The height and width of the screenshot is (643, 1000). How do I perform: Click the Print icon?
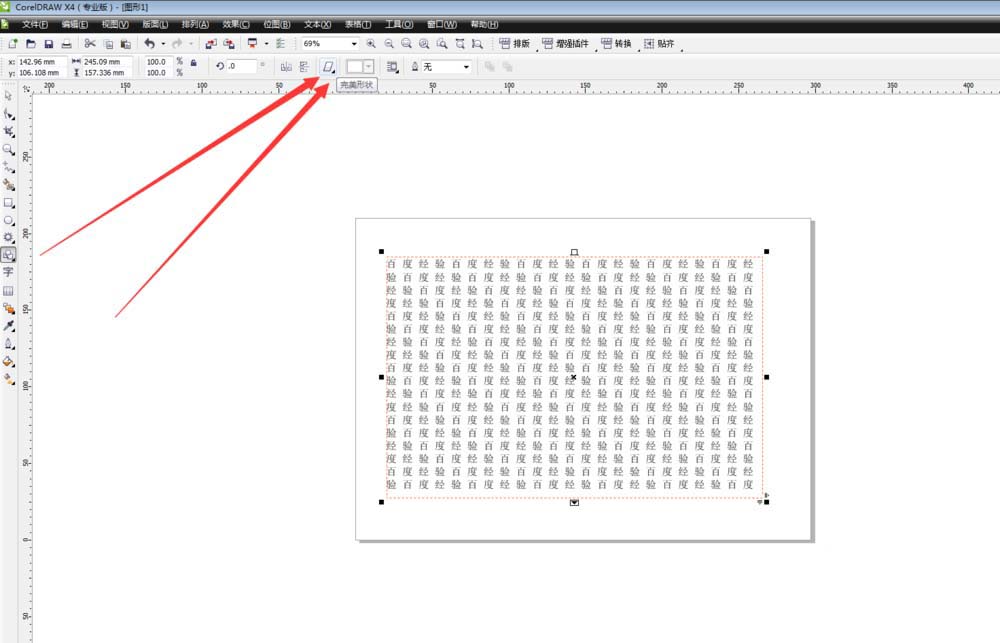click(x=66, y=43)
